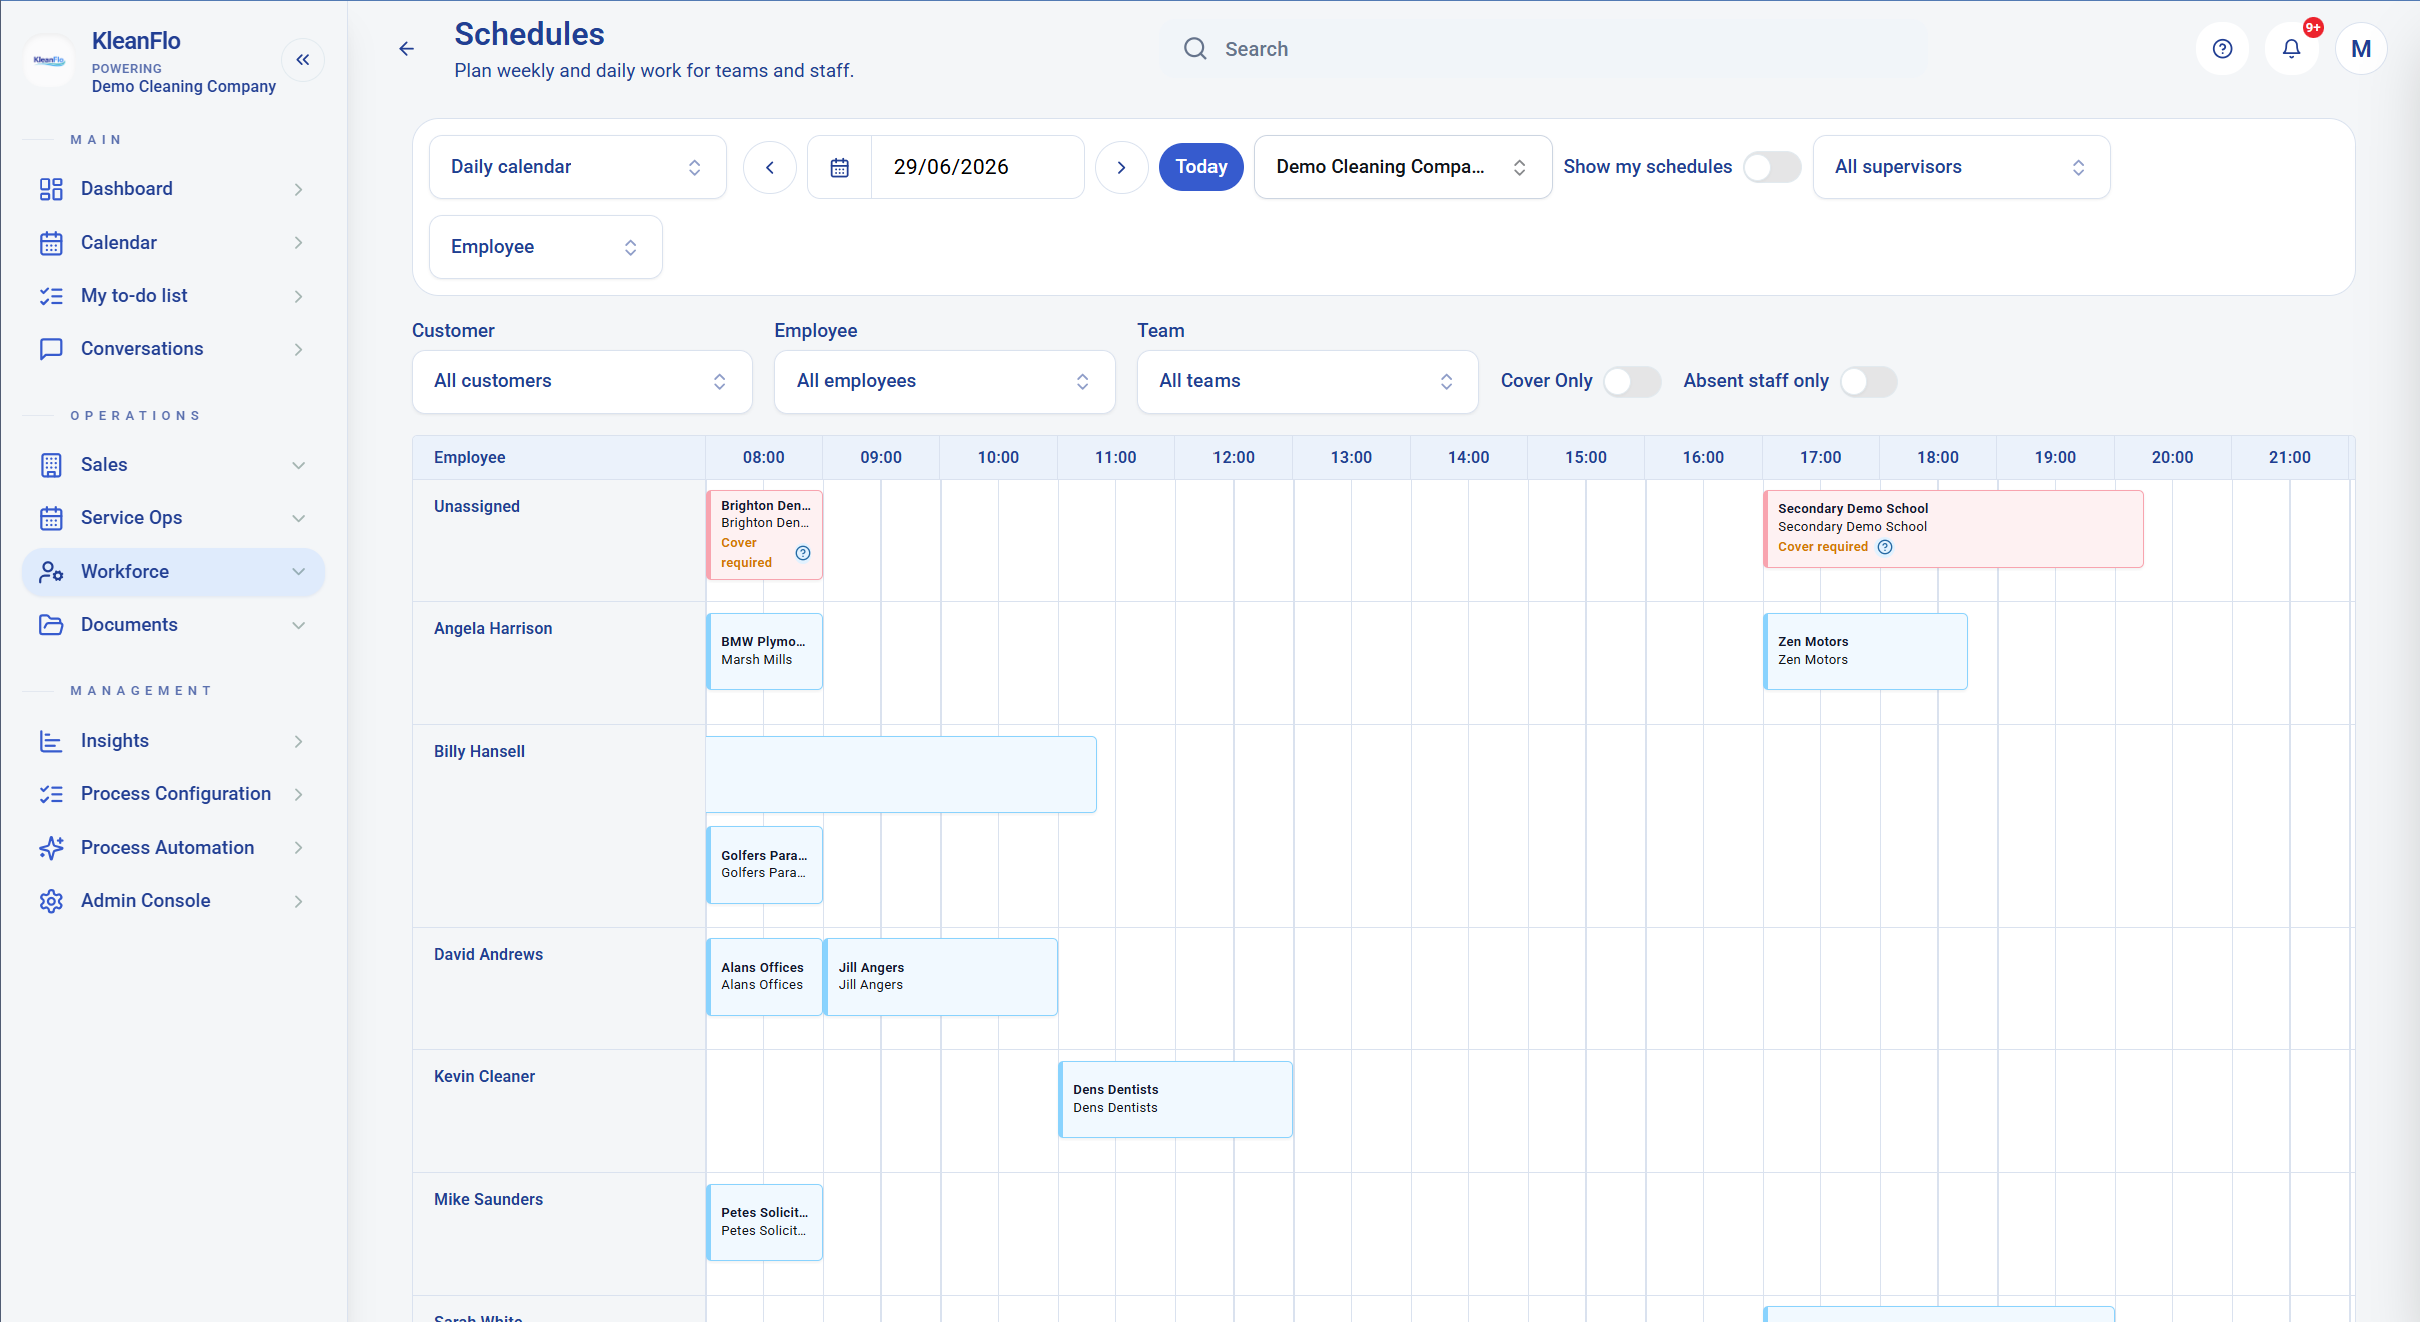Go to previous day arrow

click(770, 167)
